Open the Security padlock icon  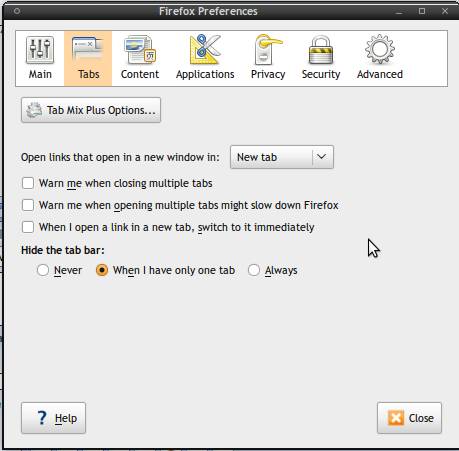coord(321,50)
